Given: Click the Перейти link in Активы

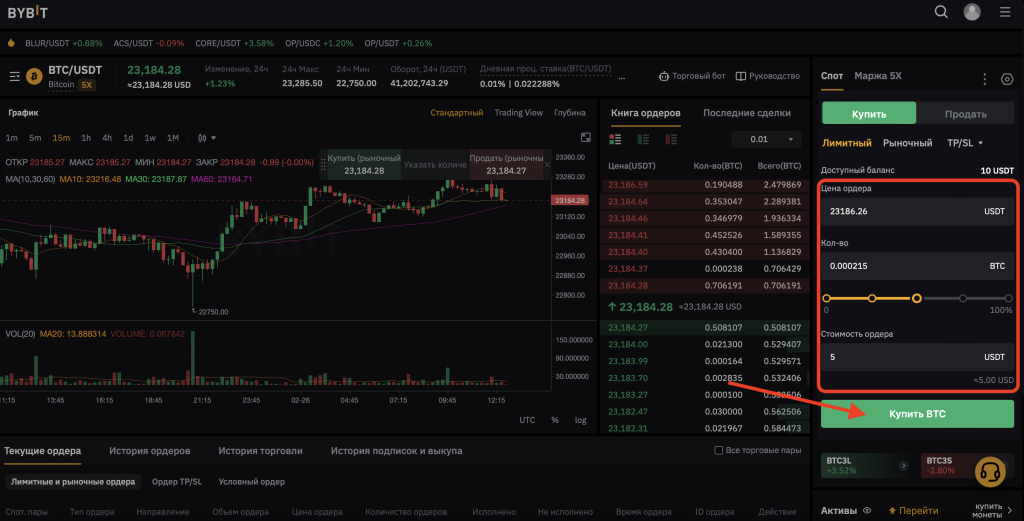Looking at the screenshot, I should coord(914,511).
